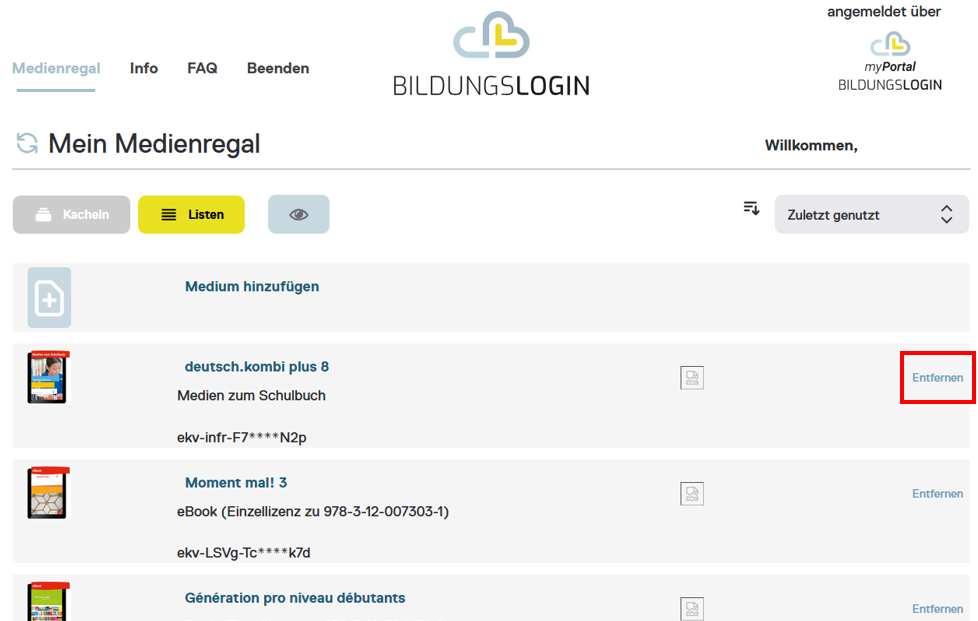Click the myPortal BILDUNGSLOGIN logo
This screenshot has height=621, width=978.
click(890, 62)
